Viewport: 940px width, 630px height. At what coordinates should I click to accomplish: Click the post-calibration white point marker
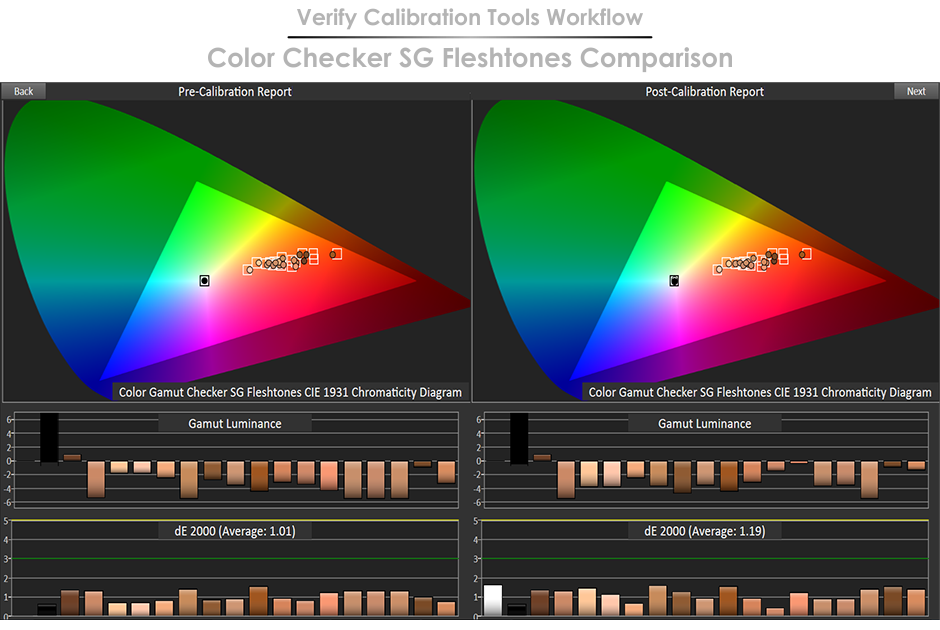click(x=674, y=281)
